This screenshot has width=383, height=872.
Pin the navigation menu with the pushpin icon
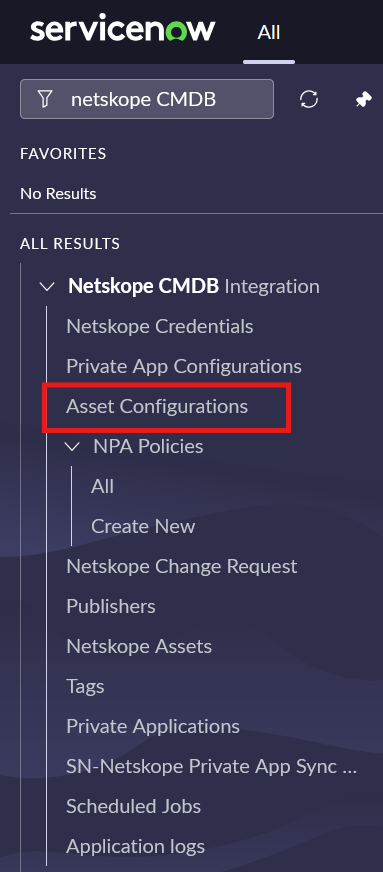(x=364, y=100)
